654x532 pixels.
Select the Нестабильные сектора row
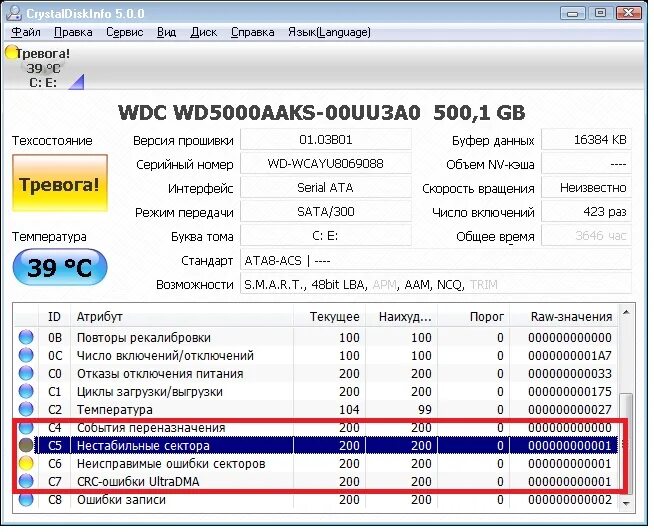[316, 445]
